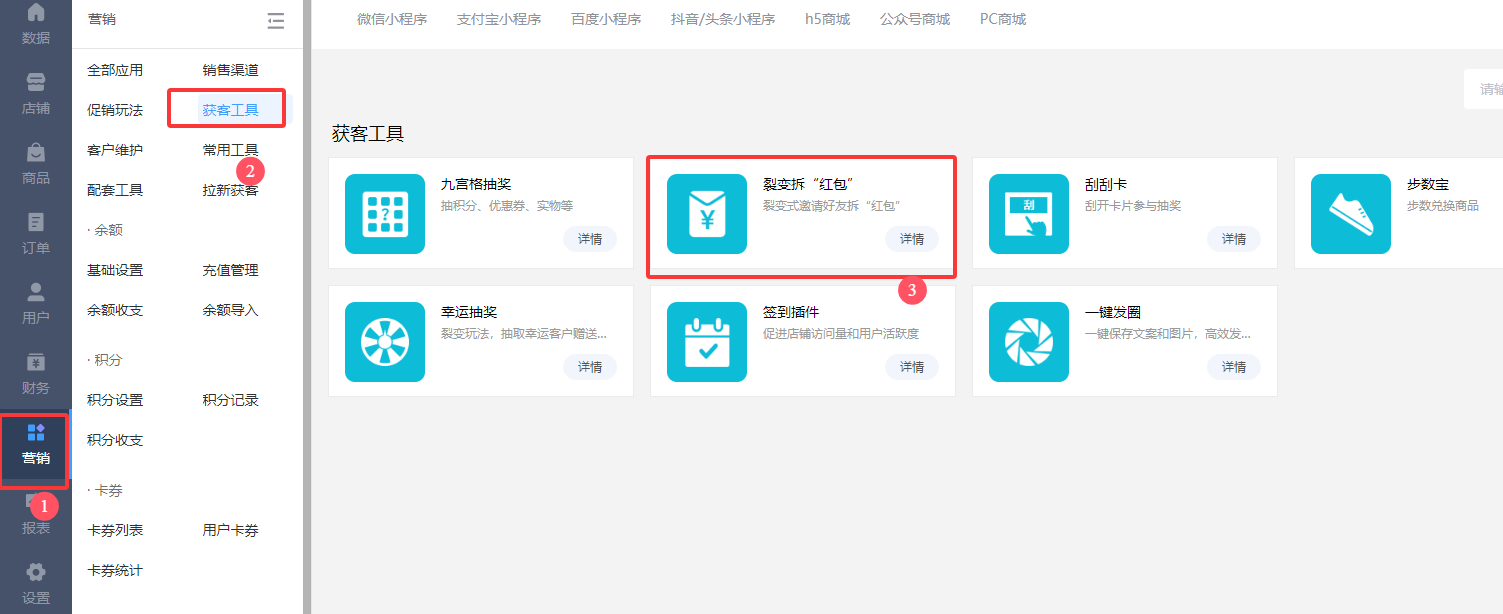1503x614 pixels.
Task: Click the 签到插件 calendar icon
Action: coord(707,342)
